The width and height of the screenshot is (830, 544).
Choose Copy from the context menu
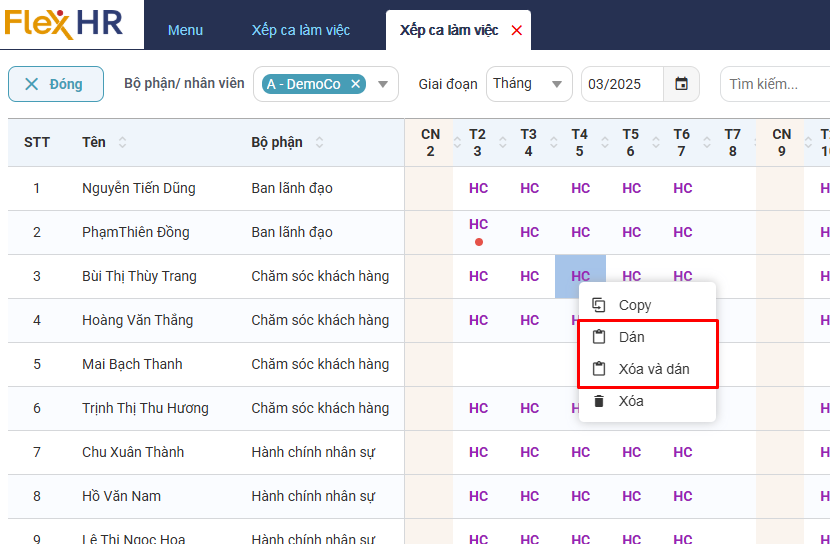(647, 305)
